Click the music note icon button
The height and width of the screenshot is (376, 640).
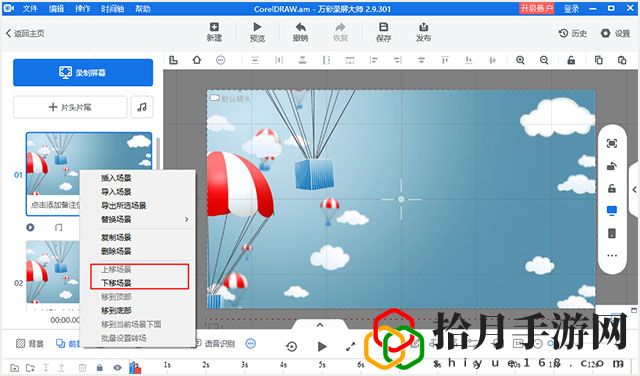(x=142, y=107)
